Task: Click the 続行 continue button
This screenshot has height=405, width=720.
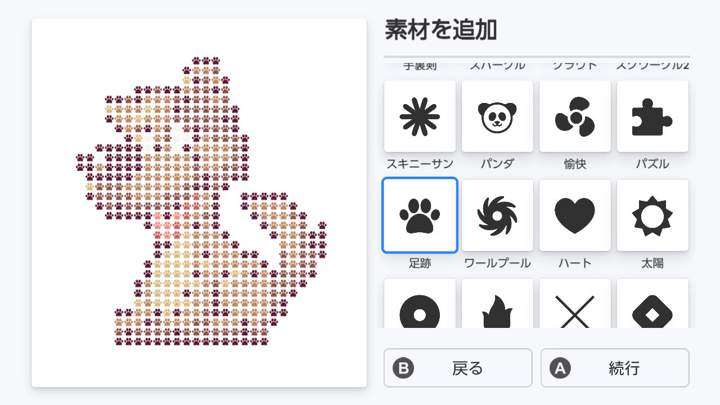Action: click(x=615, y=368)
